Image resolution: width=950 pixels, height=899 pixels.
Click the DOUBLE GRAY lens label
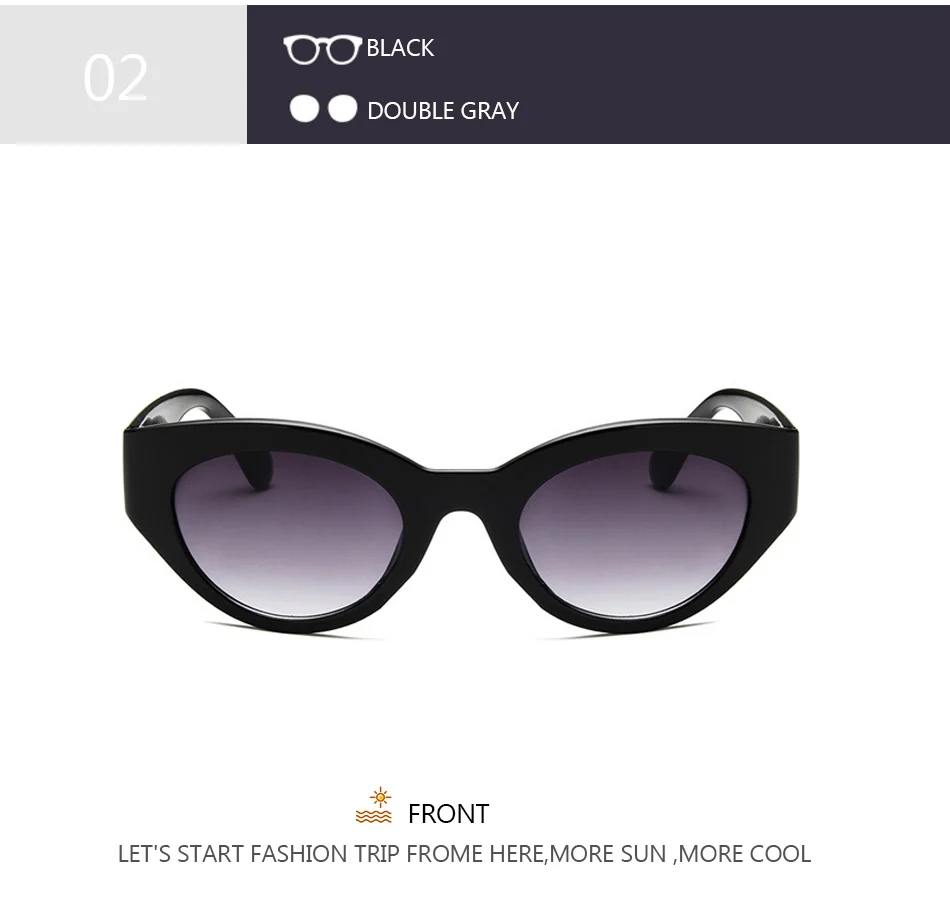coord(443,111)
